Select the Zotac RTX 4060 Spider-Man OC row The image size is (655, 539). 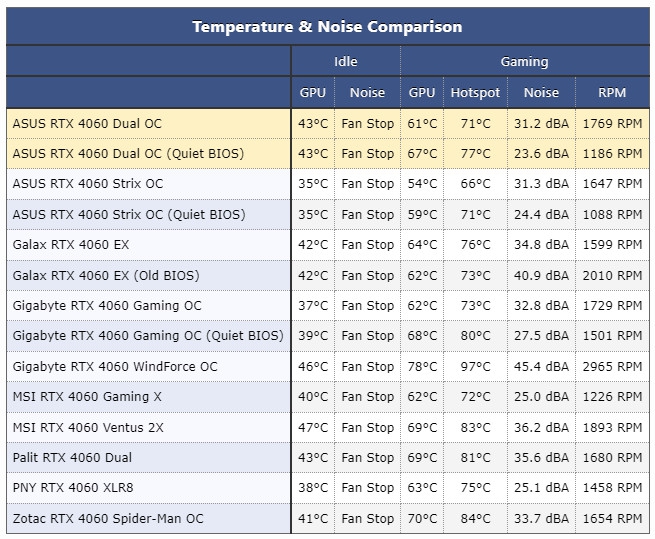point(108,519)
